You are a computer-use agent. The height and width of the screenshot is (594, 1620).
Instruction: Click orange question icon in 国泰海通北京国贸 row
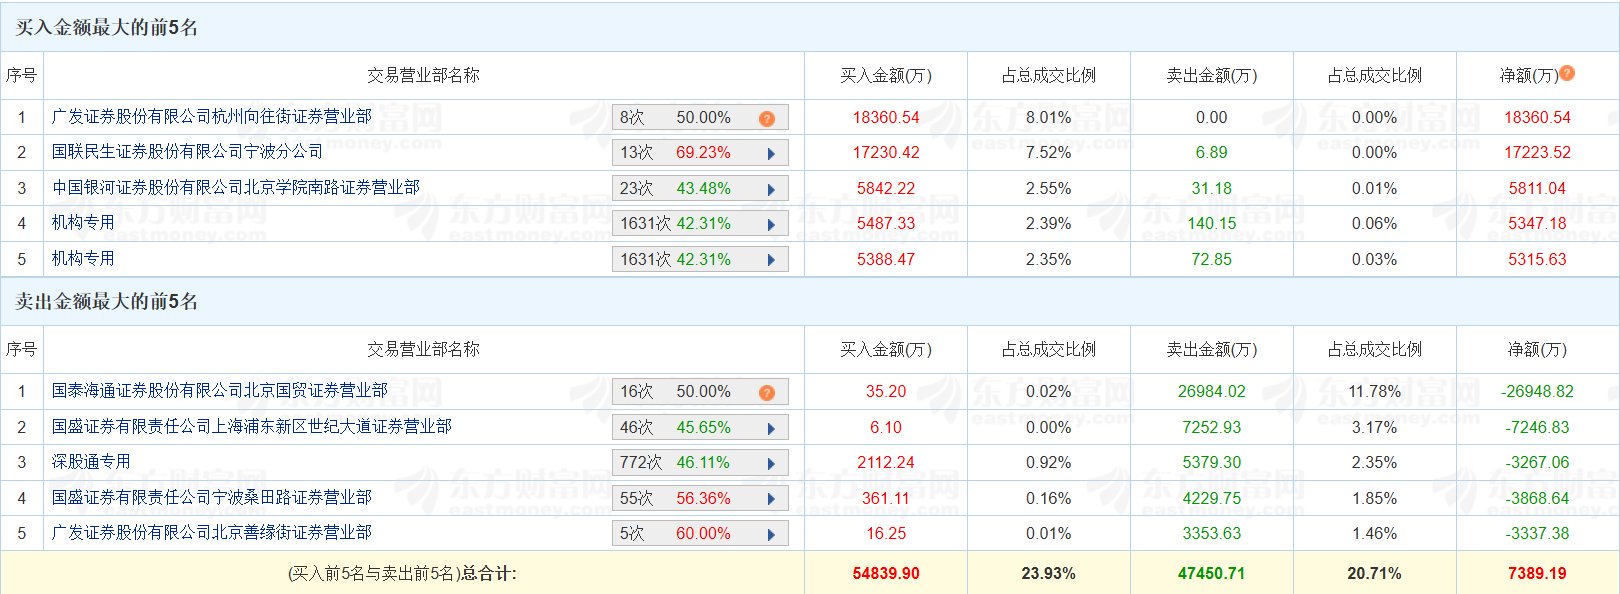click(767, 392)
